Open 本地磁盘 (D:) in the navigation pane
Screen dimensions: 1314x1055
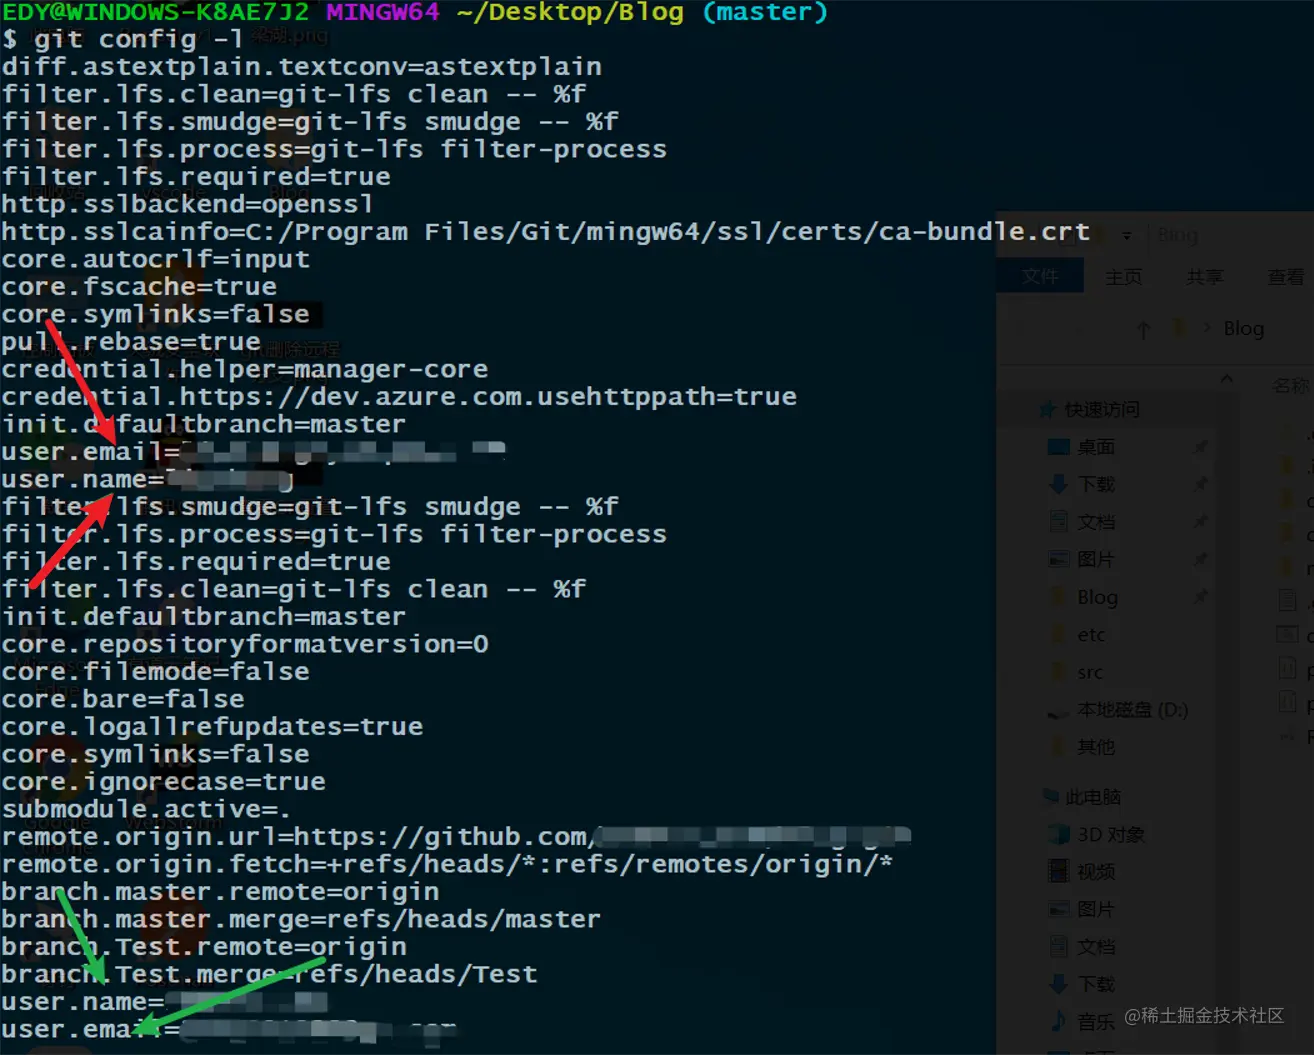coord(1132,709)
